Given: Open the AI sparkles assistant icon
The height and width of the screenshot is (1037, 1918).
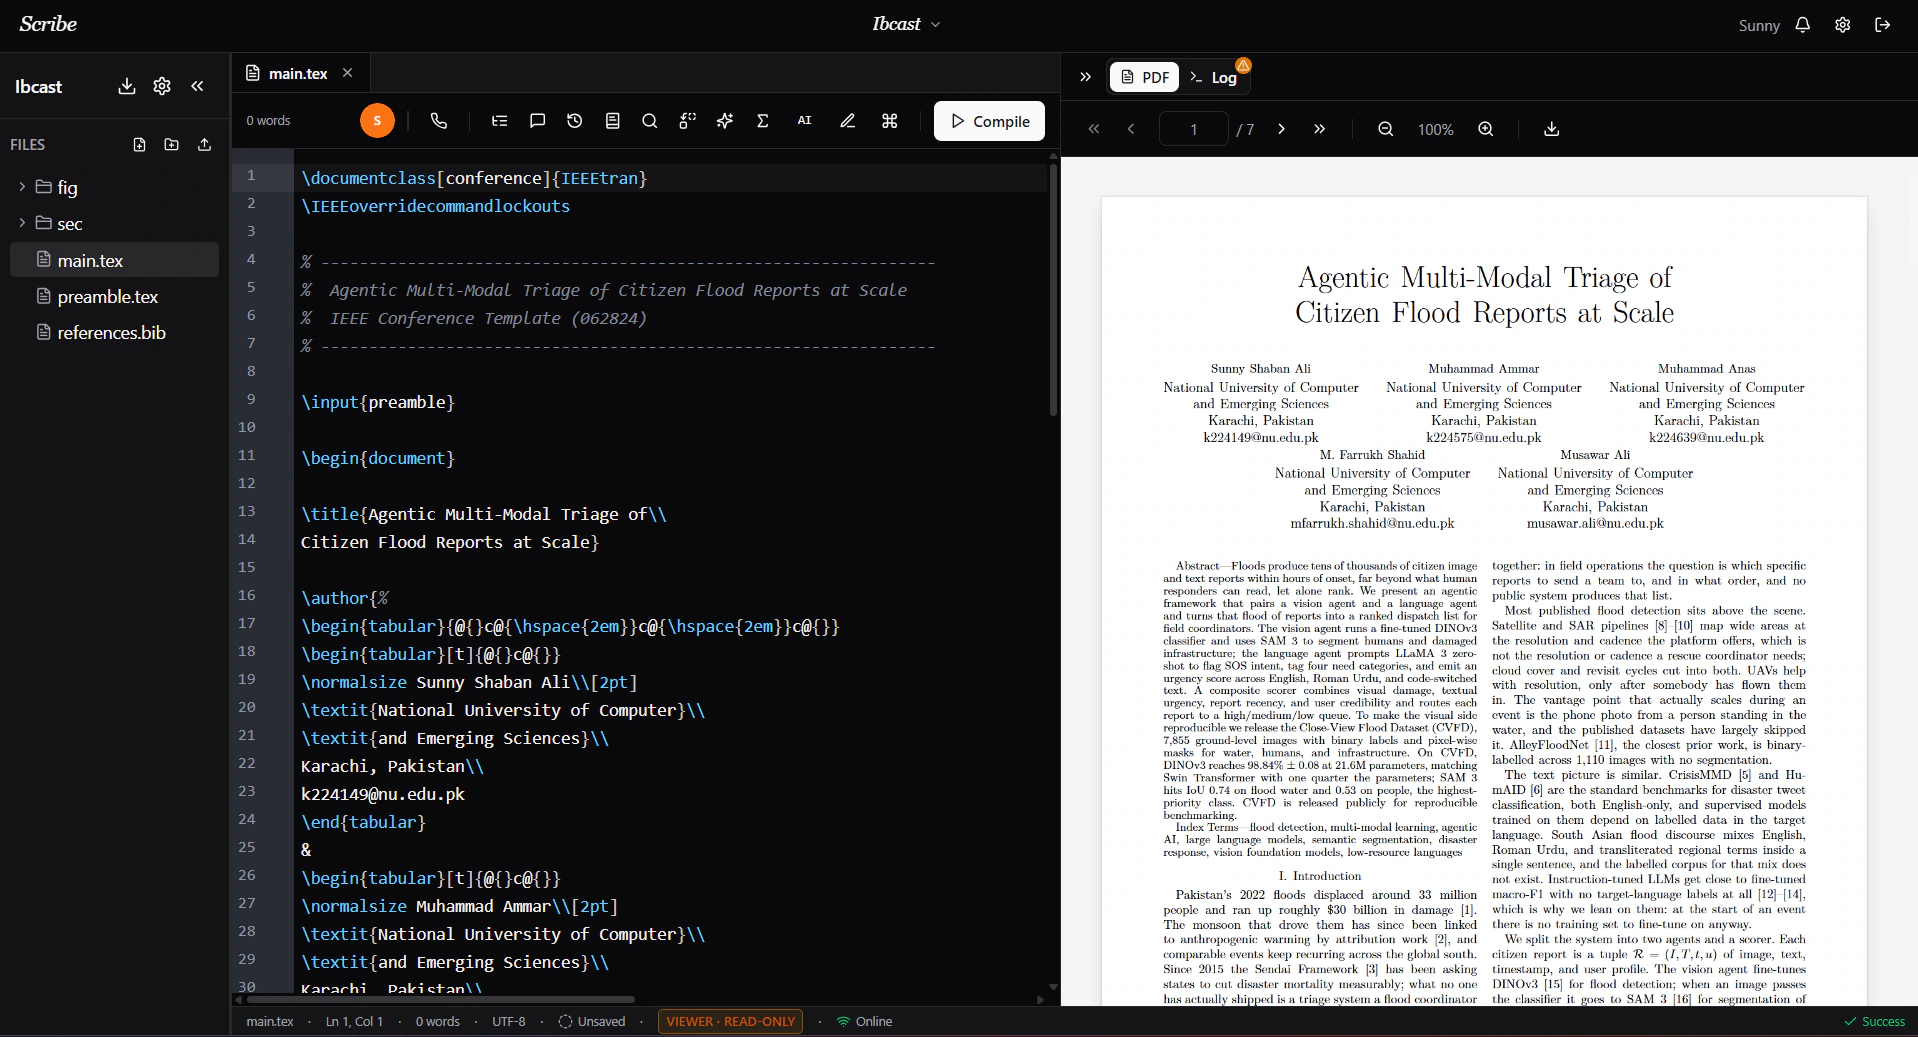Looking at the screenshot, I should pos(725,121).
